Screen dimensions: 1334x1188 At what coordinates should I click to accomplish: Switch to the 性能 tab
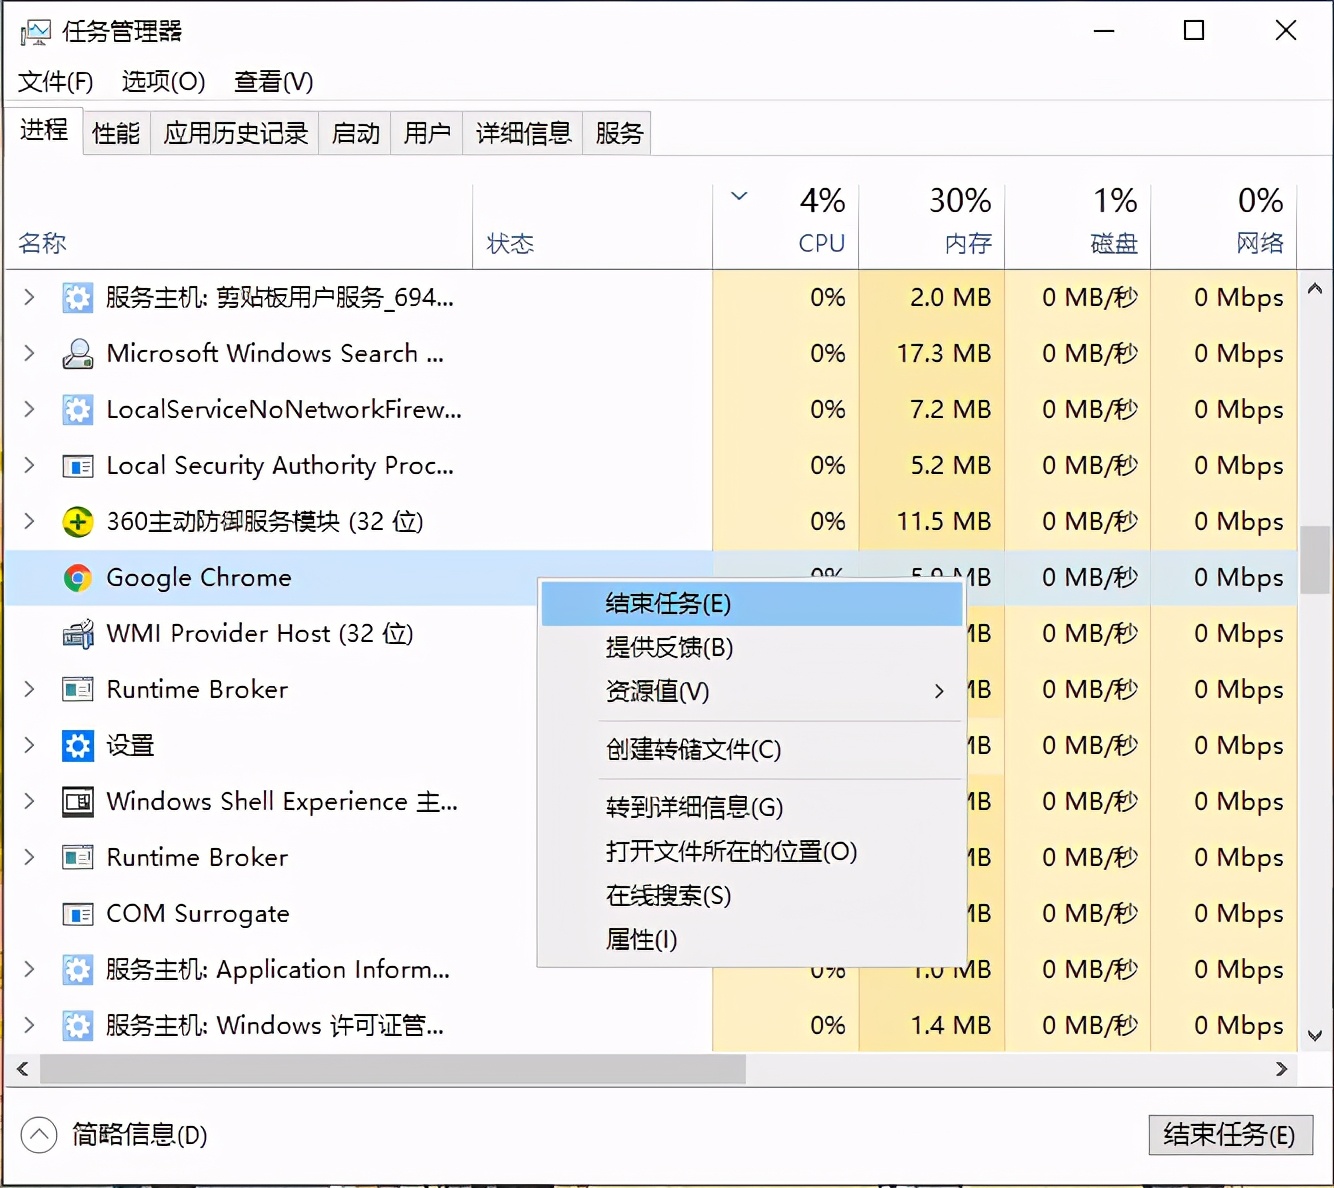pos(116,133)
